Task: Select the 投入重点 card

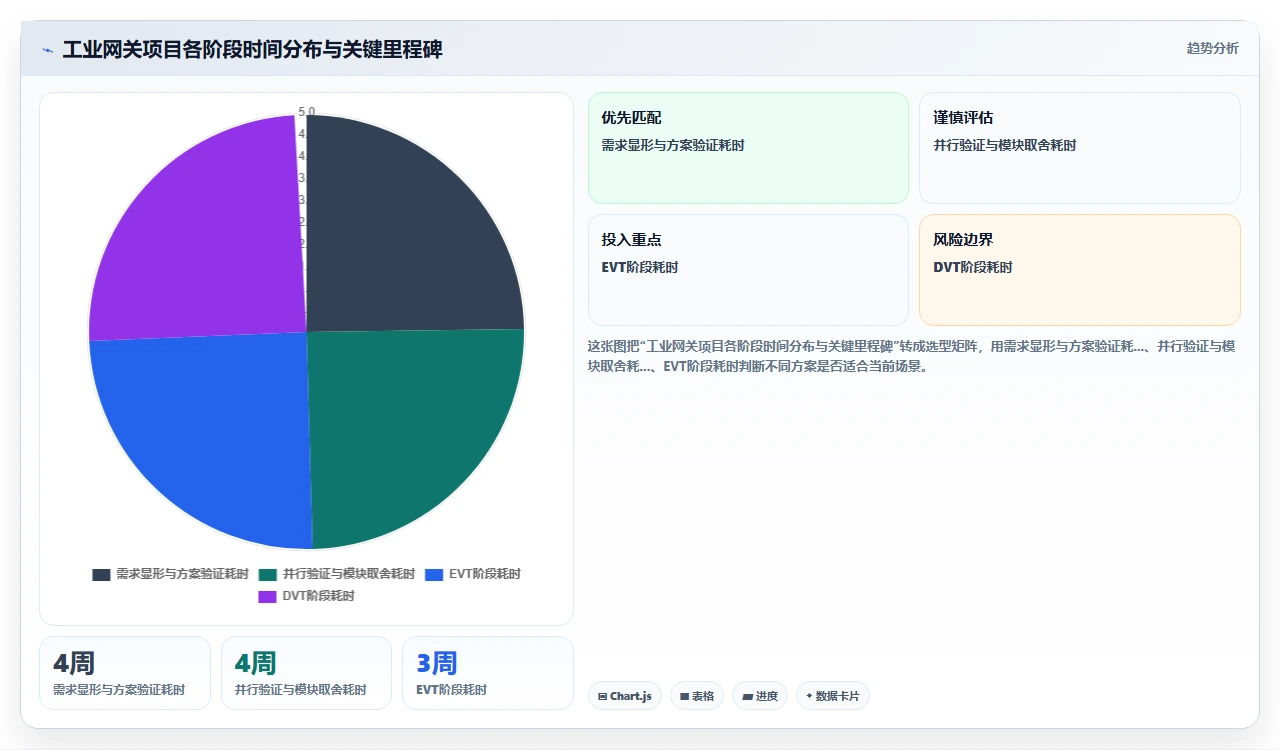Action: coord(748,270)
